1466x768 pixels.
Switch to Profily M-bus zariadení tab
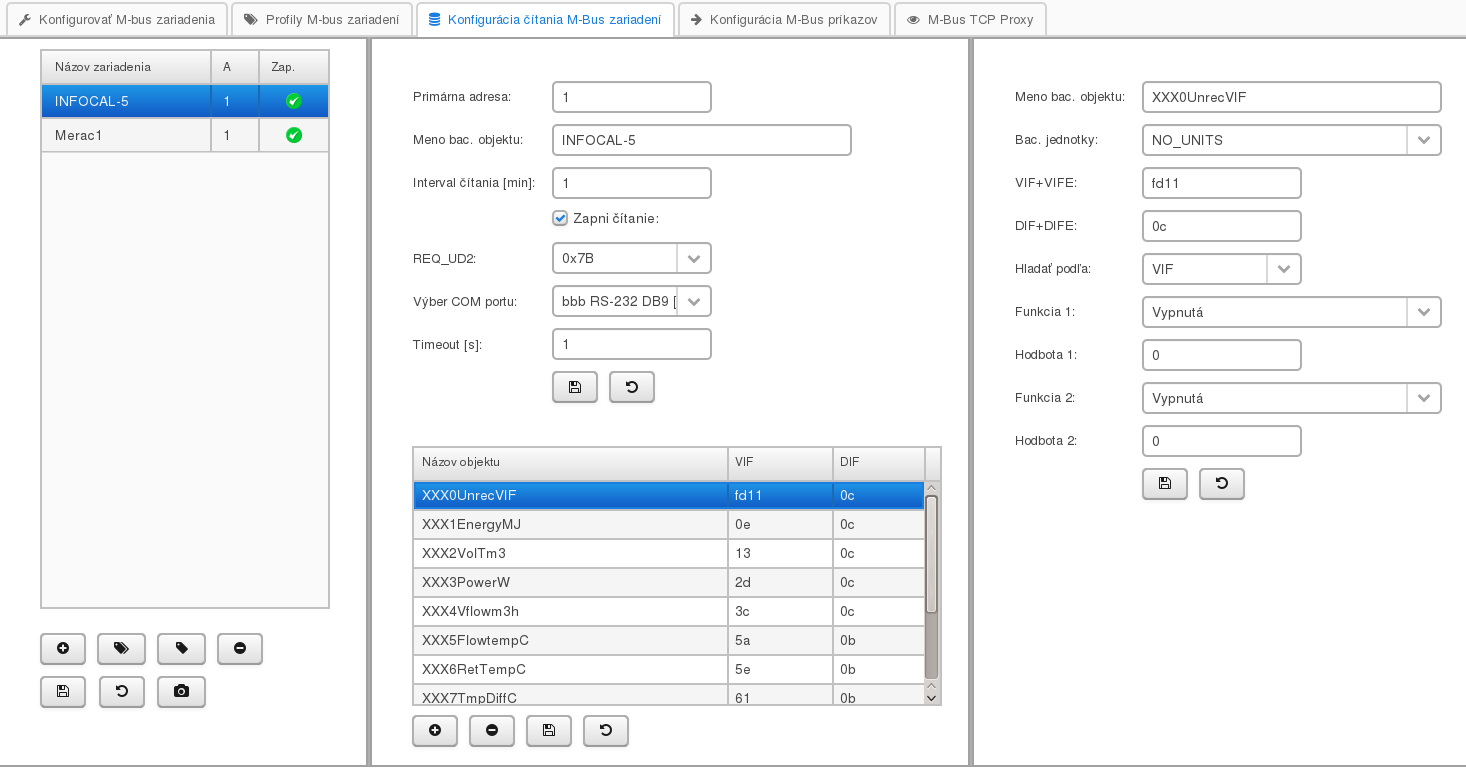click(324, 20)
